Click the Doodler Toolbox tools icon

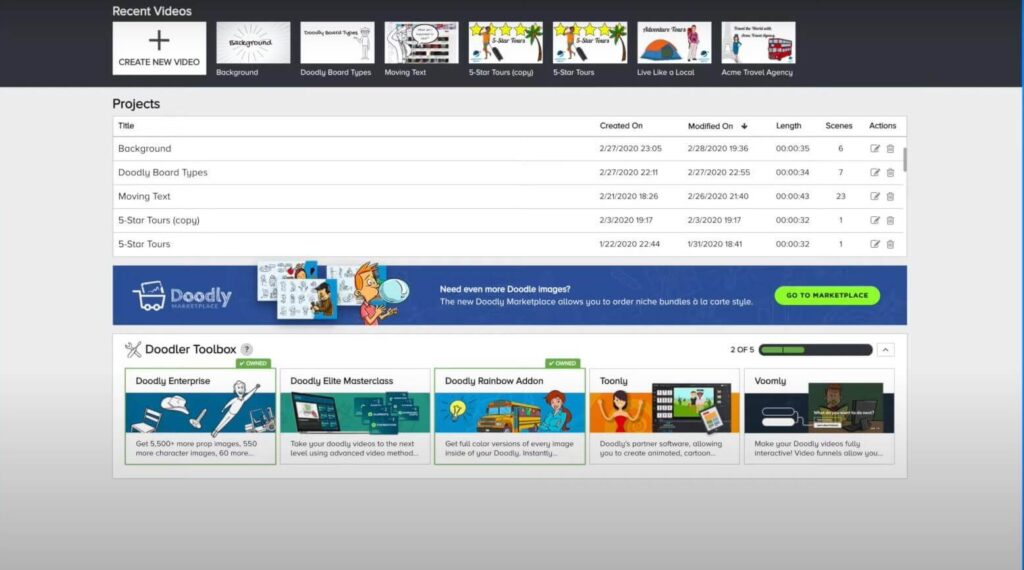click(133, 349)
